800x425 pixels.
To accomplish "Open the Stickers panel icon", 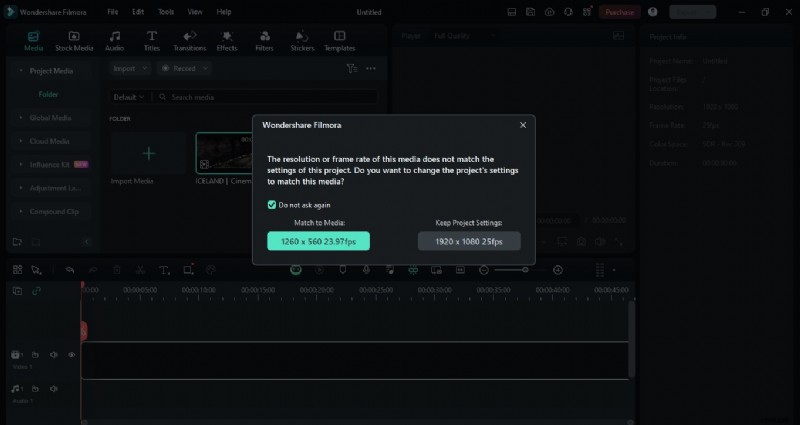I will point(302,40).
